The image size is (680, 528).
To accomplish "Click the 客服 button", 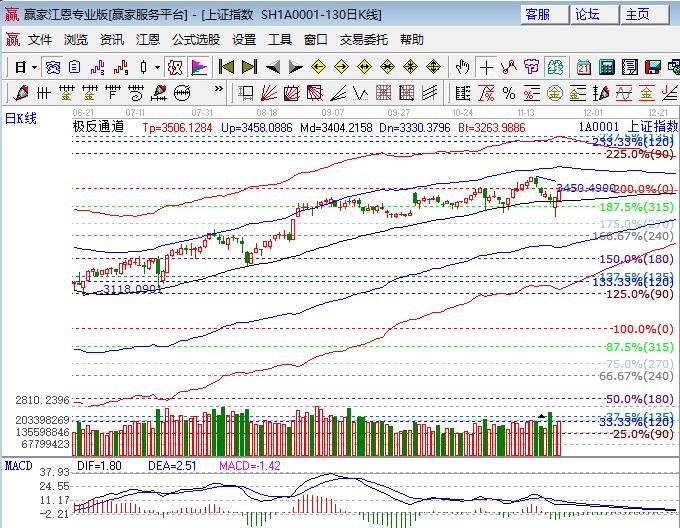I will (x=538, y=14).
